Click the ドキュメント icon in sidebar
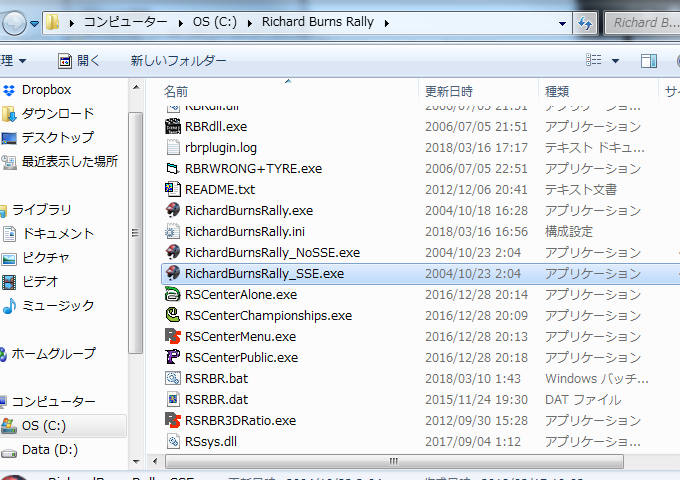Screen dimensions: 680x480 [9, 234]
